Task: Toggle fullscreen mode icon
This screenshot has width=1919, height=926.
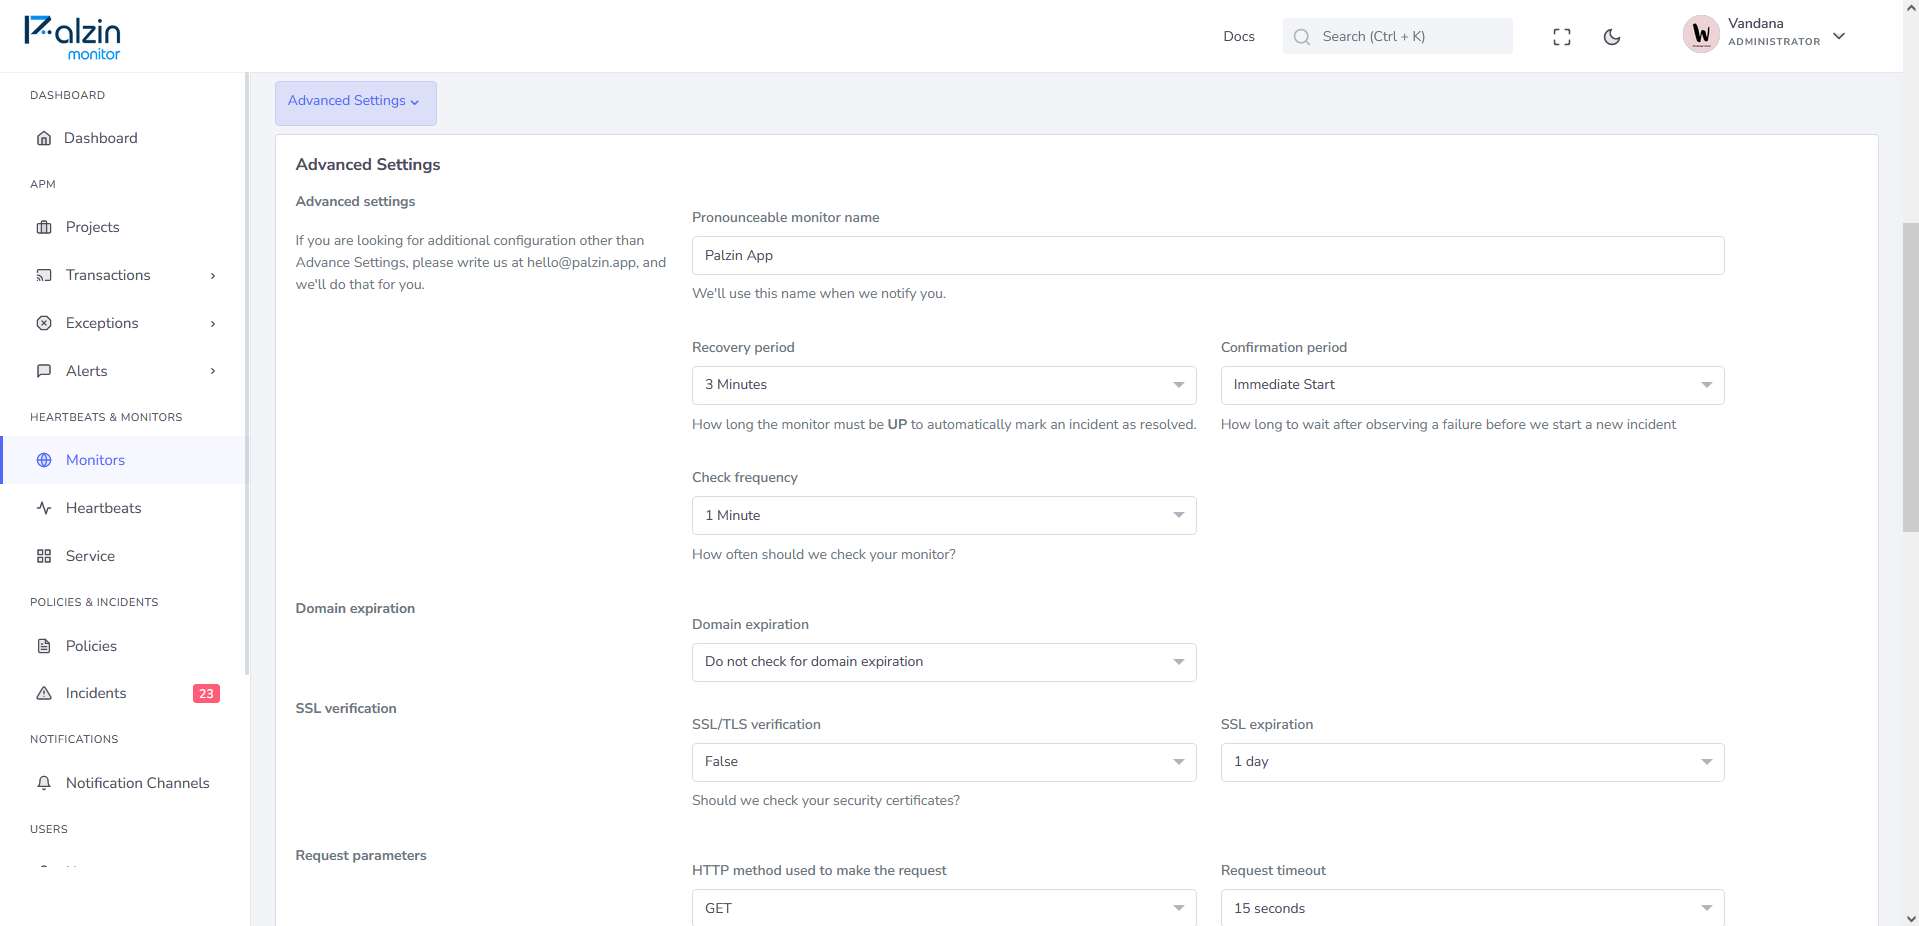Action: point(1562,37)
